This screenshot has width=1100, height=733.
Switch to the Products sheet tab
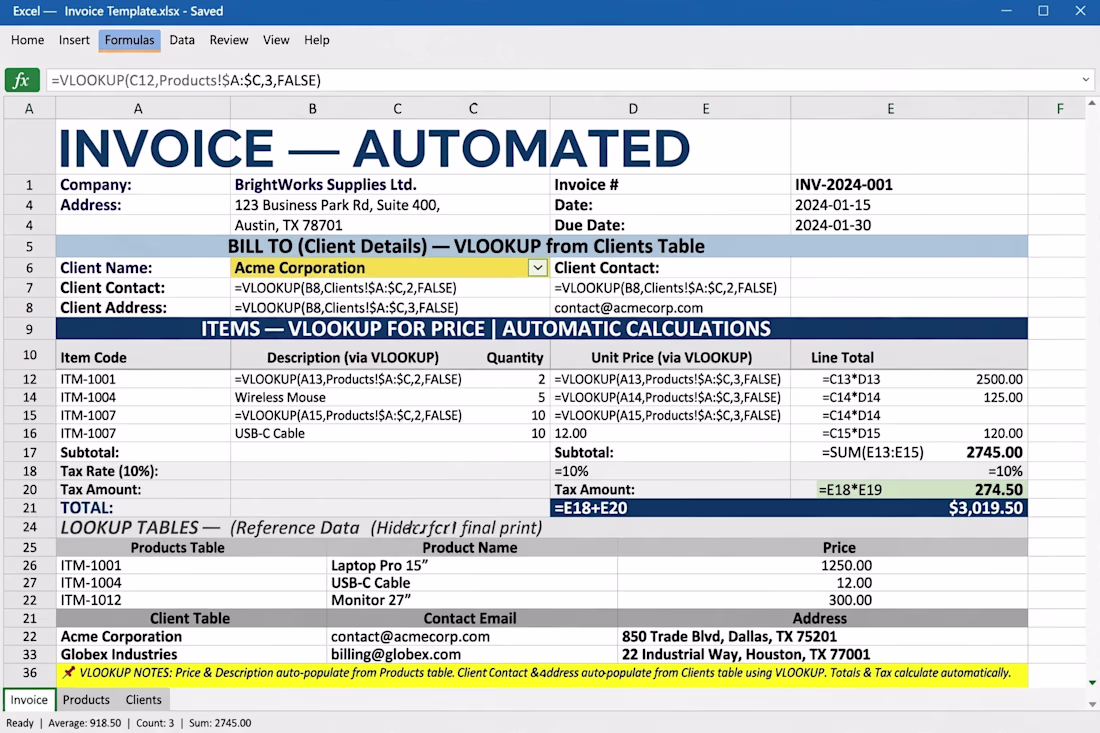tap(86, 699)
